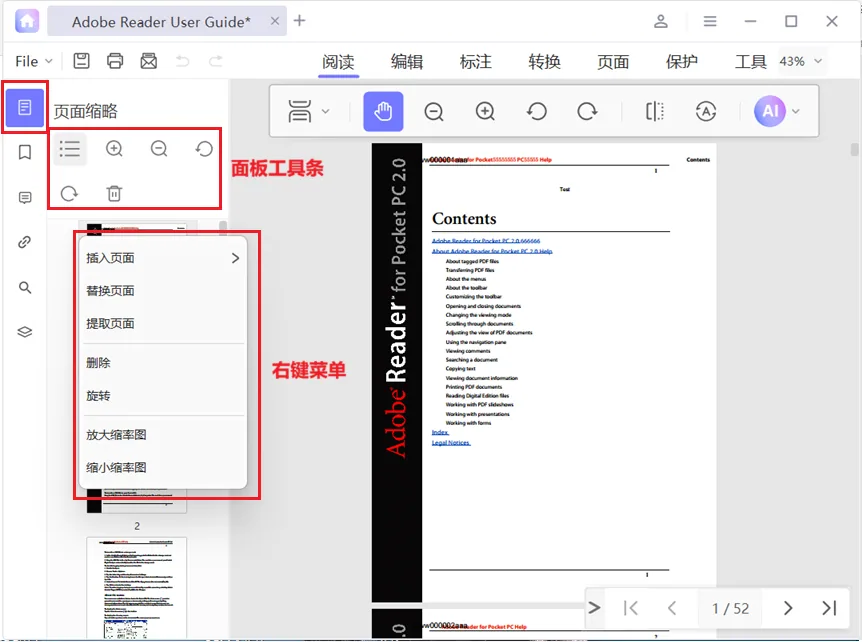Rotate view counterclockwise in the reading toolbar
Viewport: 862px width, 642px height.
coord(537,112)
